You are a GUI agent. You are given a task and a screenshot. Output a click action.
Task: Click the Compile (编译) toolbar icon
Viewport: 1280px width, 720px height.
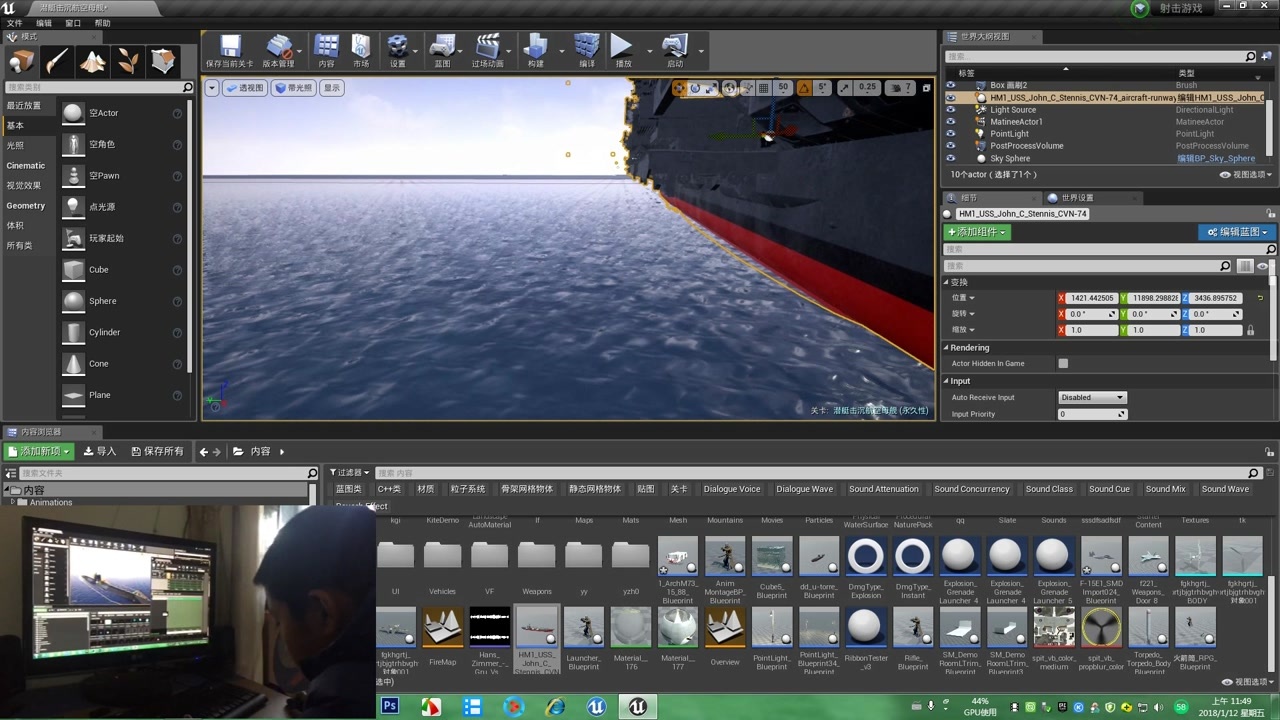pos(587,50)
